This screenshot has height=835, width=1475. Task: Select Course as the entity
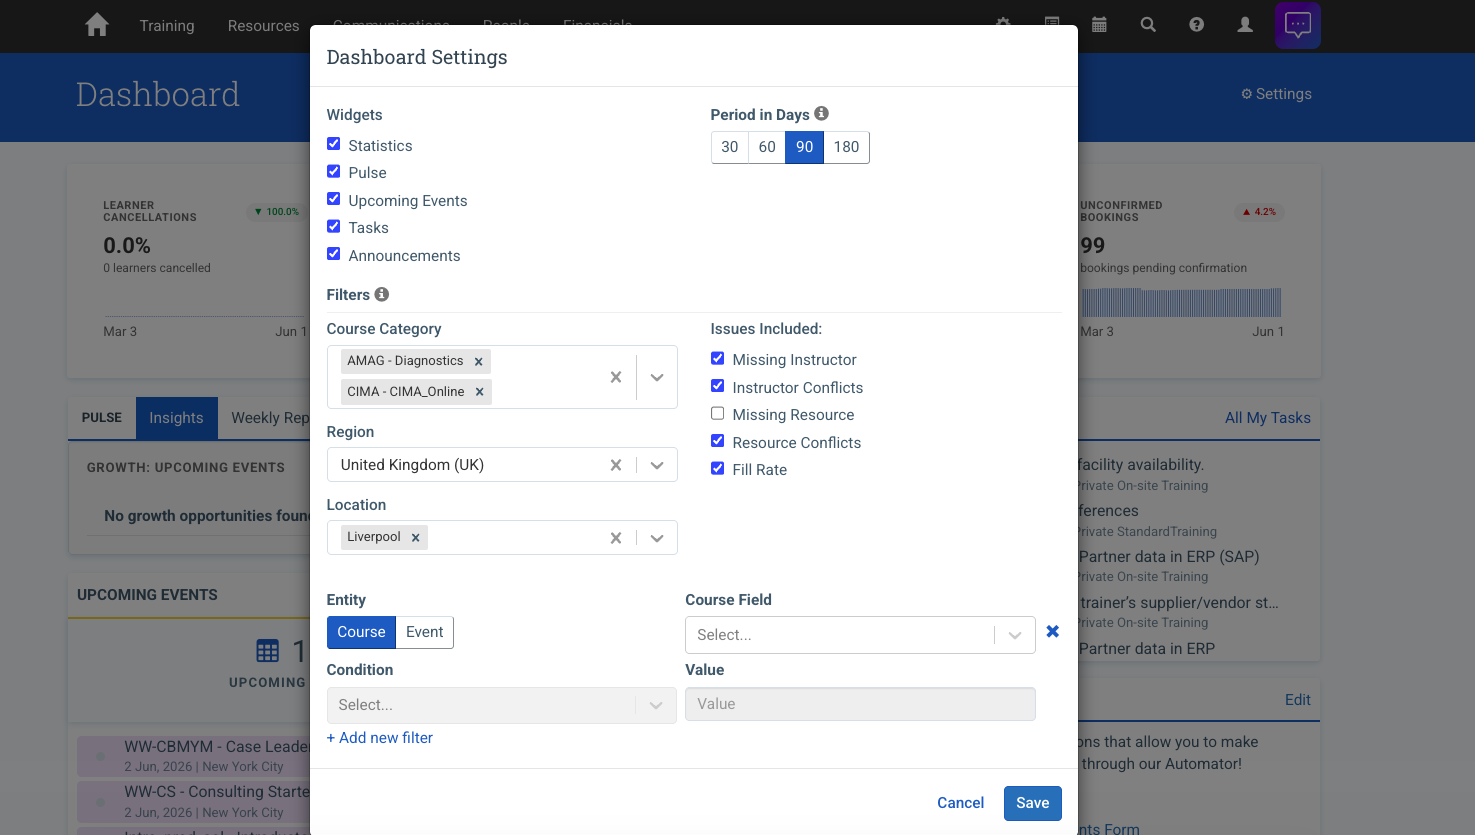click(361, 632)
